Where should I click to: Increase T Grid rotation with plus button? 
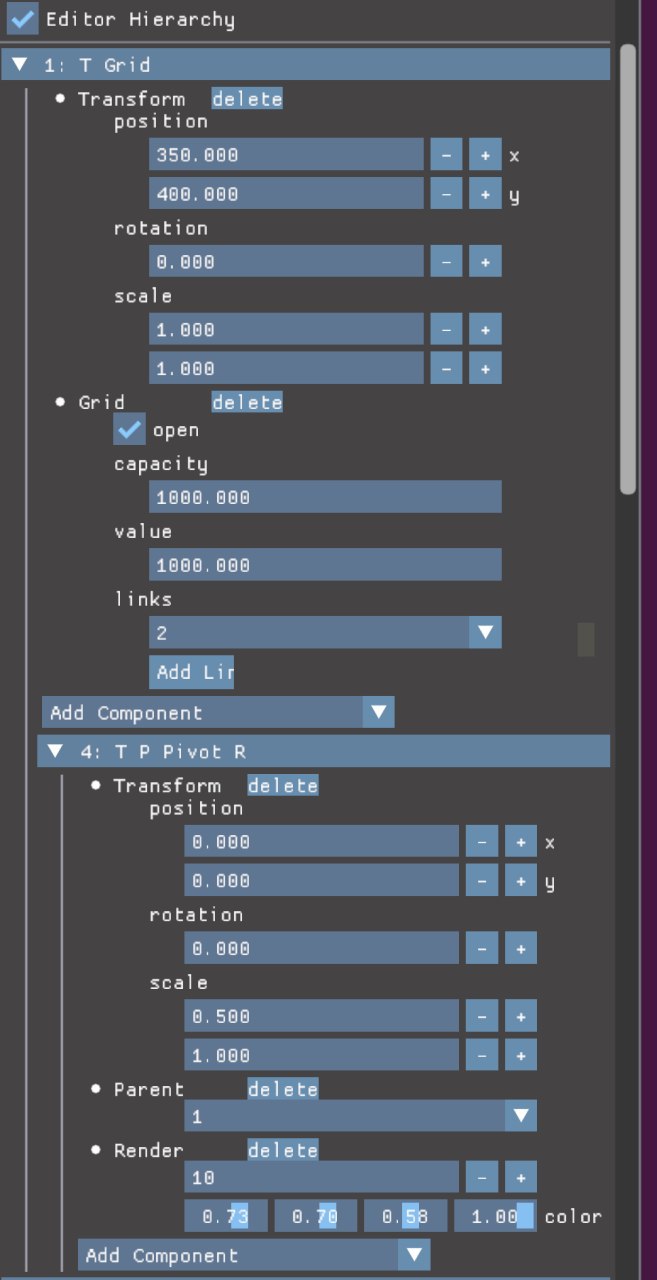(485, 261)
